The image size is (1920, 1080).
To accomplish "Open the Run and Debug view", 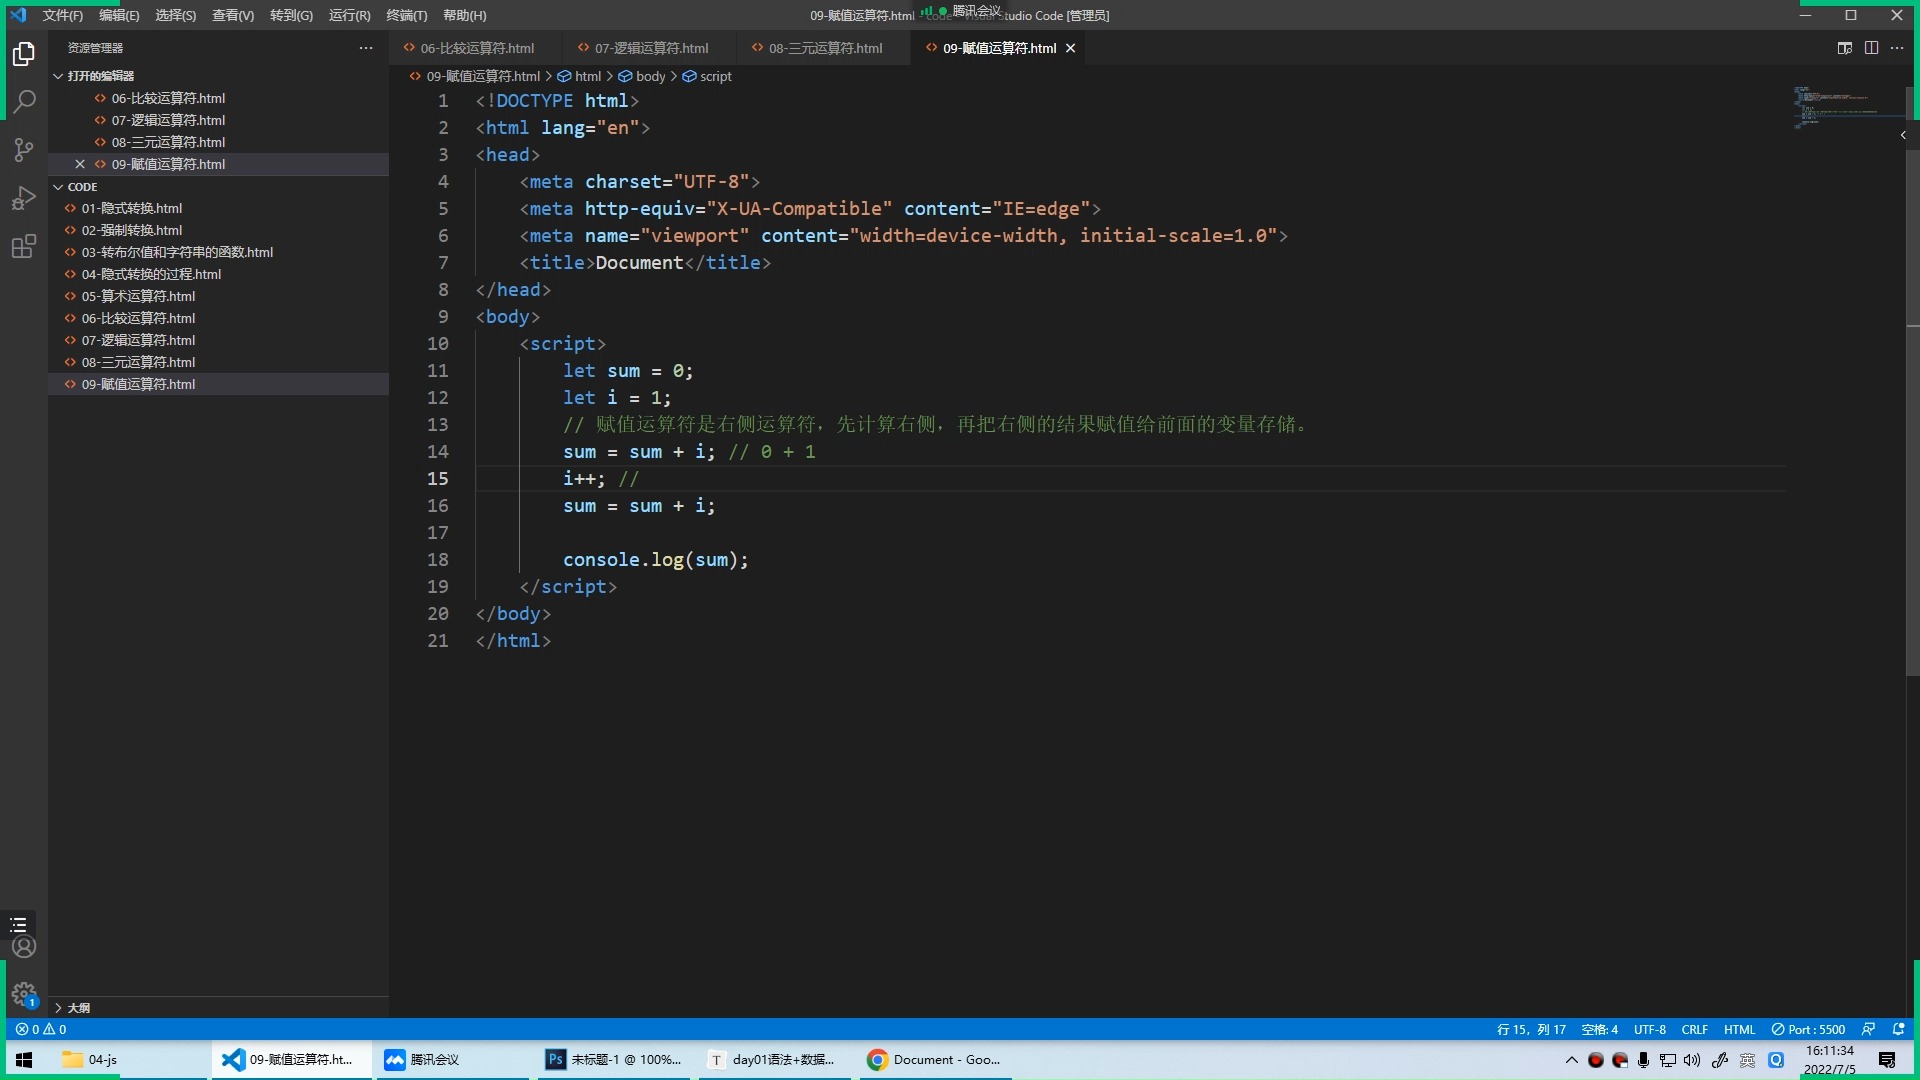I will click(x=24, y=198).
